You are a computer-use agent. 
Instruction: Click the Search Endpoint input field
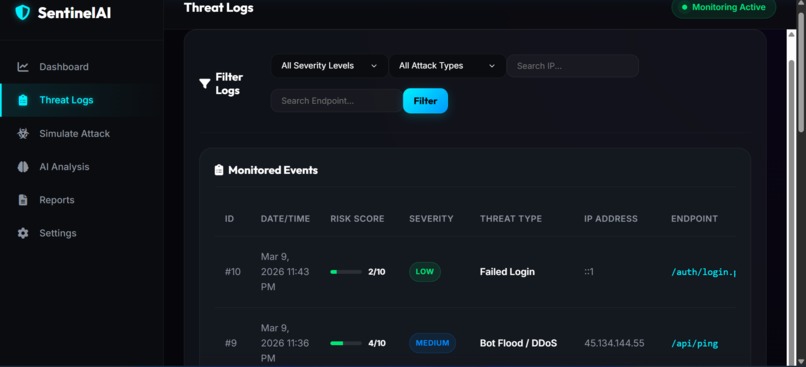tap(337, 101)
